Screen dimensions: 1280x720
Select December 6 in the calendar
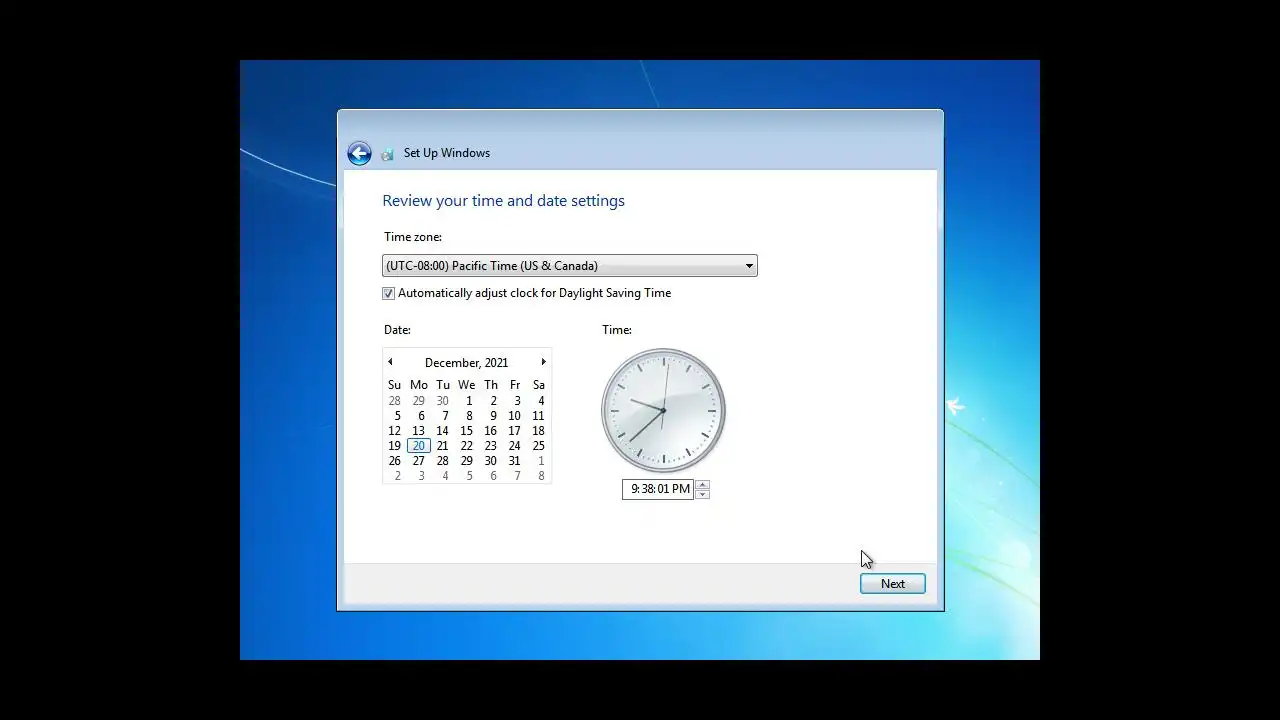pyautogui.click(x=420, y=416)
